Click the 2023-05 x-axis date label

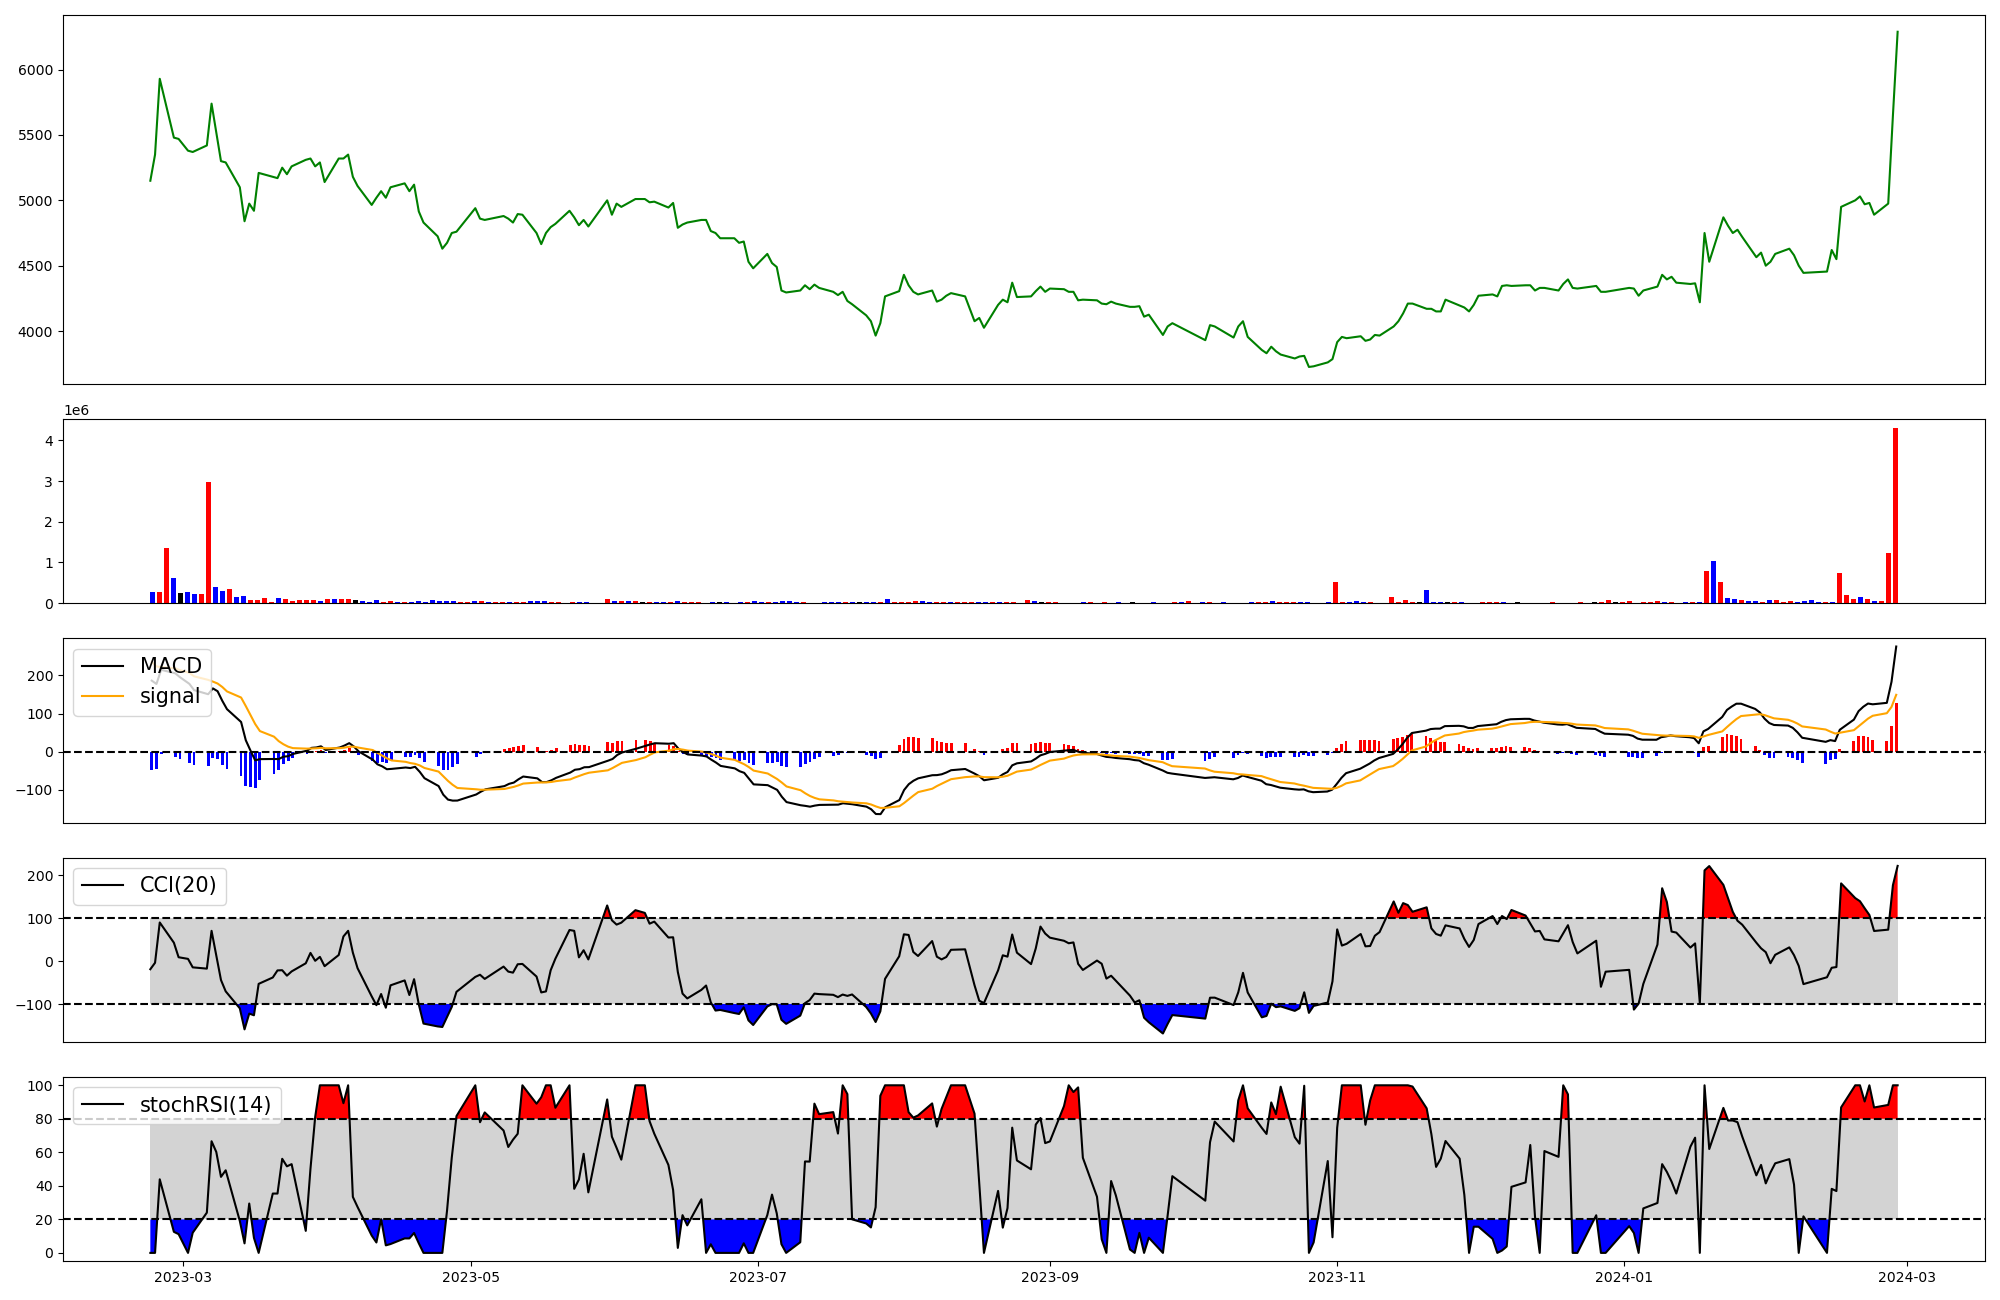coord(470,1277)
